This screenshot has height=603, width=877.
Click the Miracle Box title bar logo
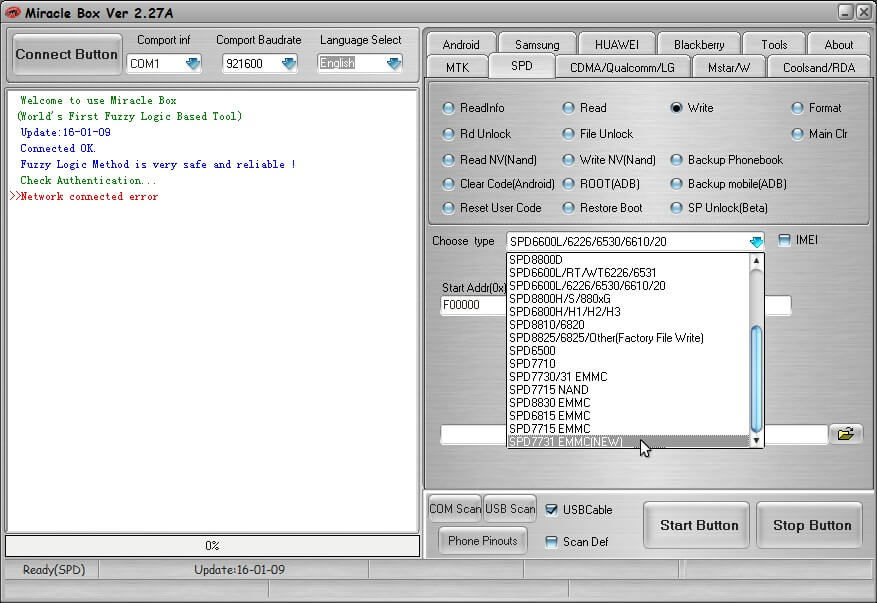pyautogui.click(x=12, y=12)
